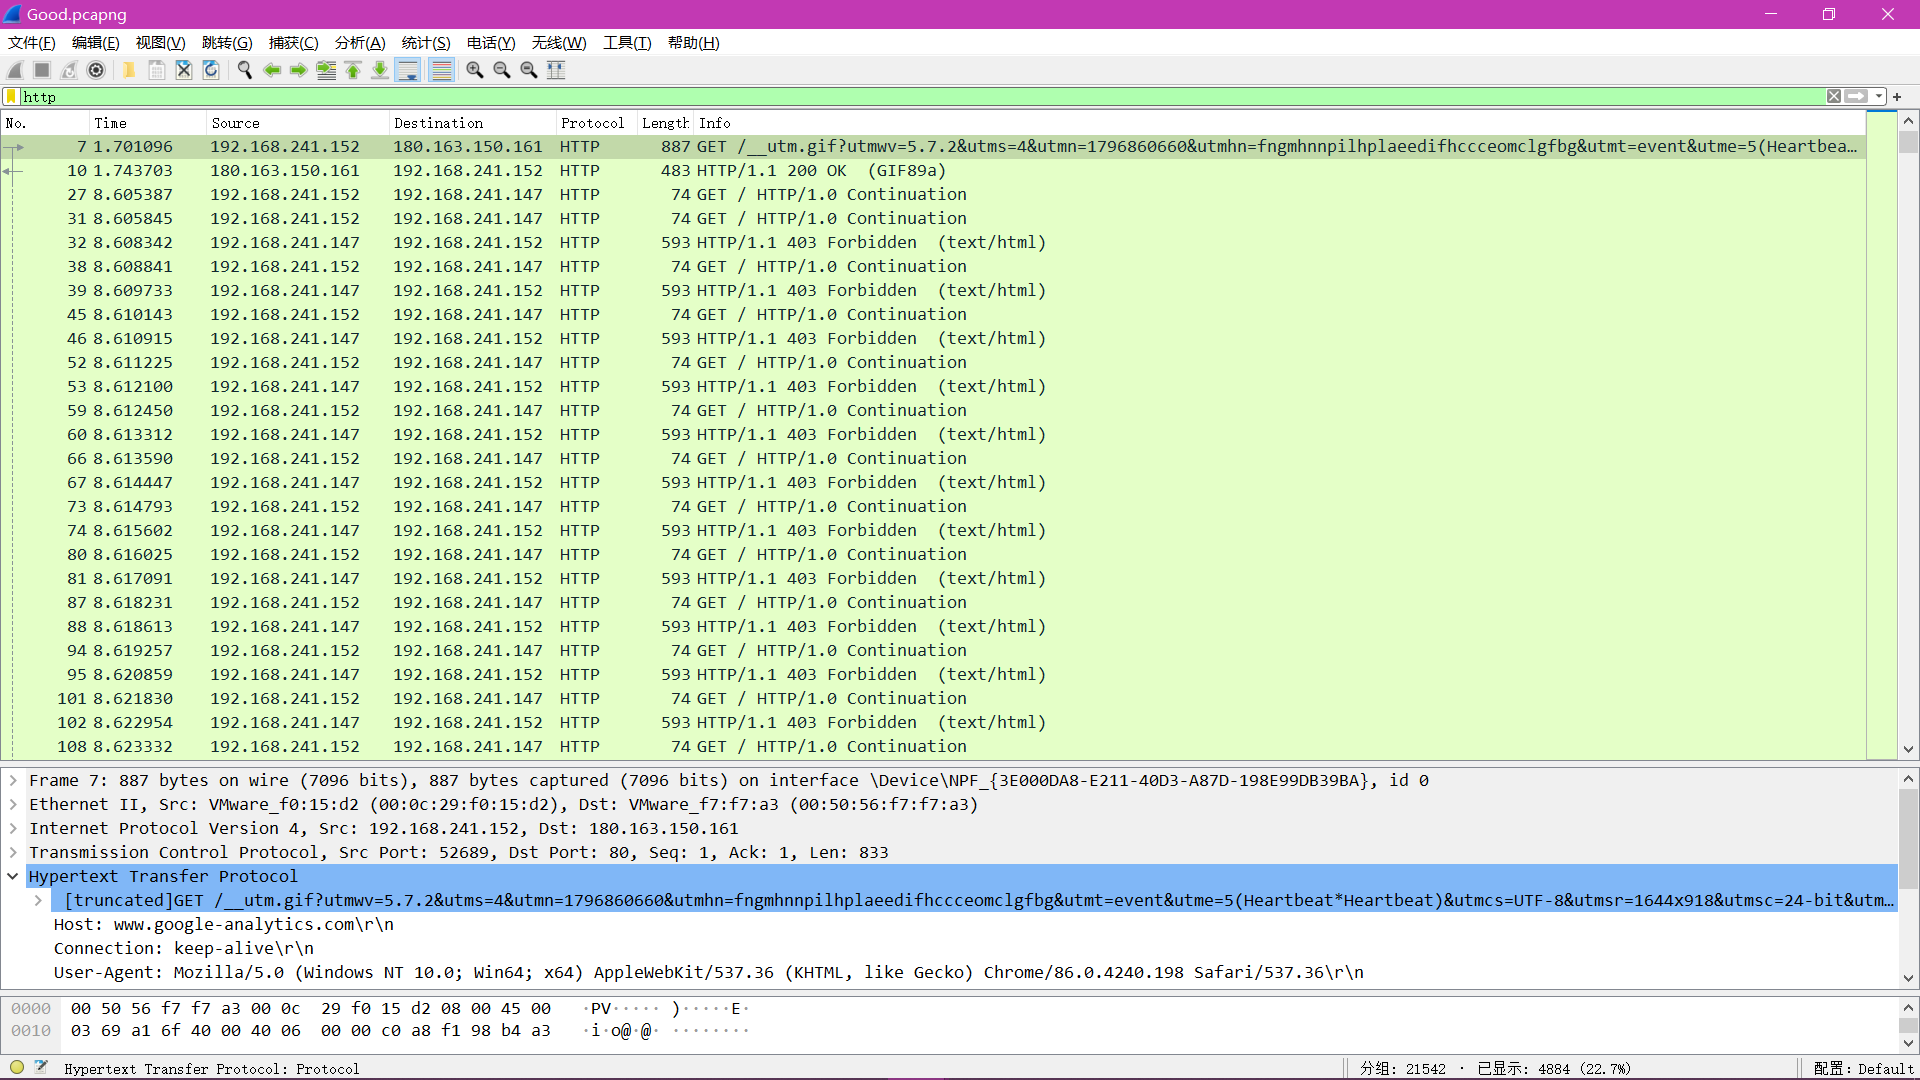This screenshot has height=1080, width=1920.
Task: Select packet 27 GET Continuation row
Action: point(934,195)
